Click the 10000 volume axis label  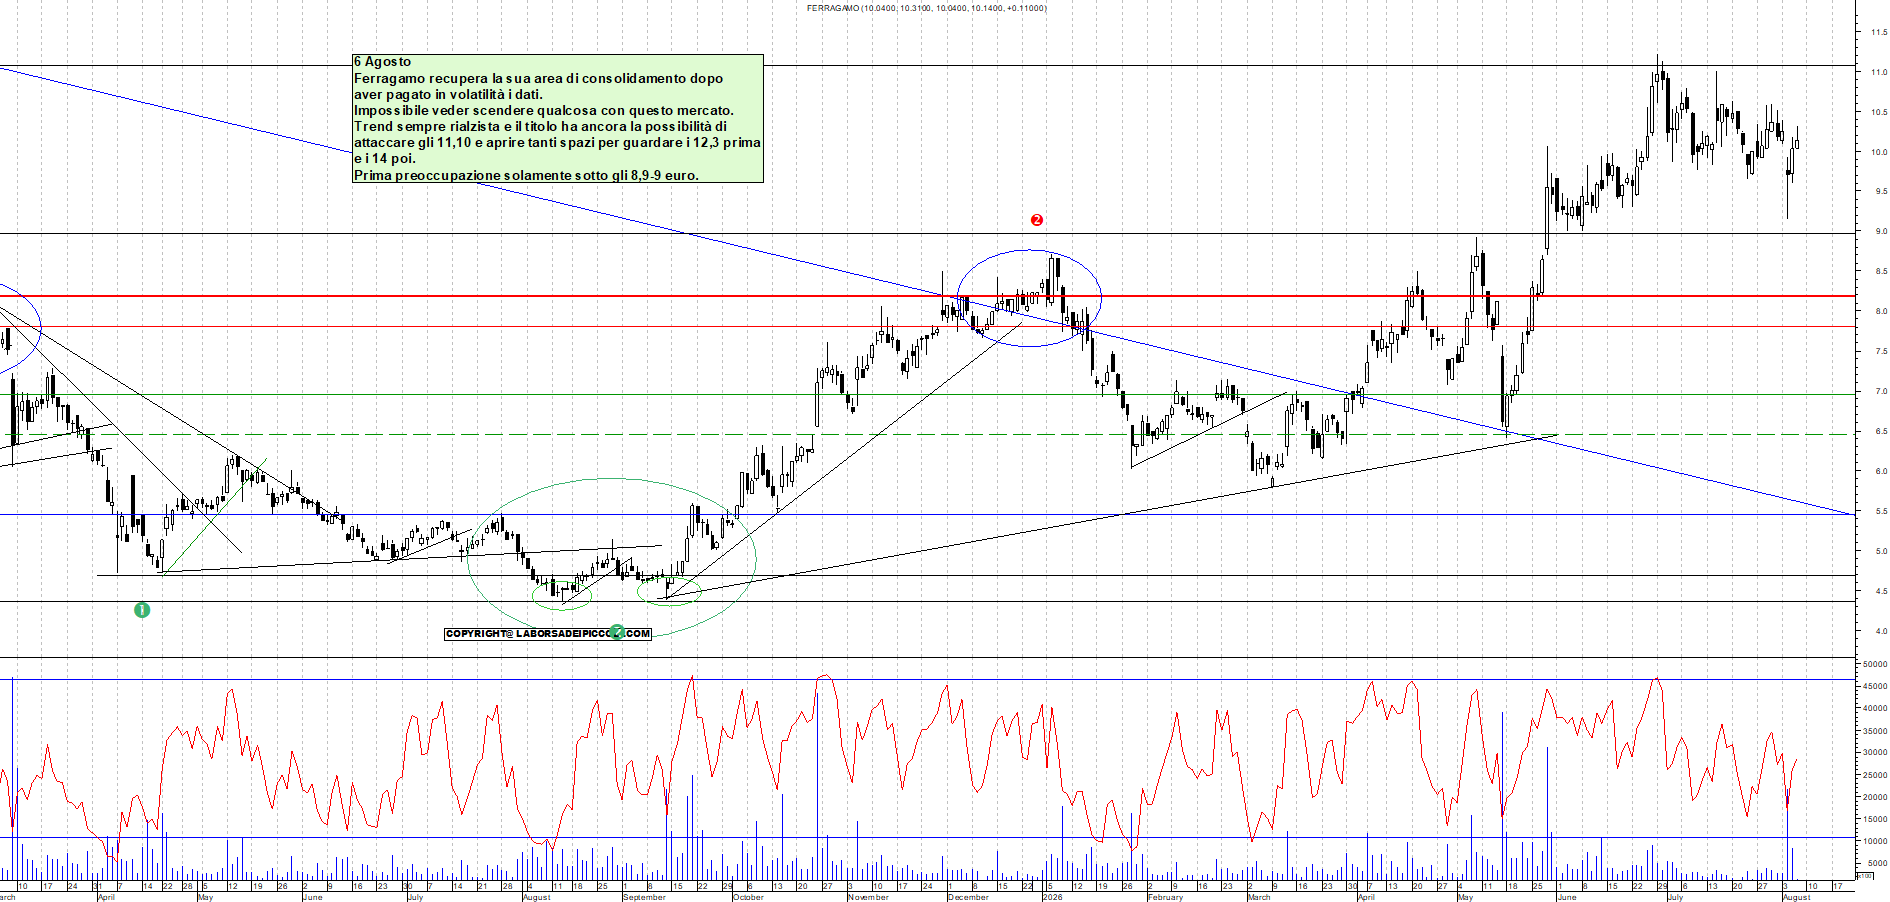(x=1876, y=841)
